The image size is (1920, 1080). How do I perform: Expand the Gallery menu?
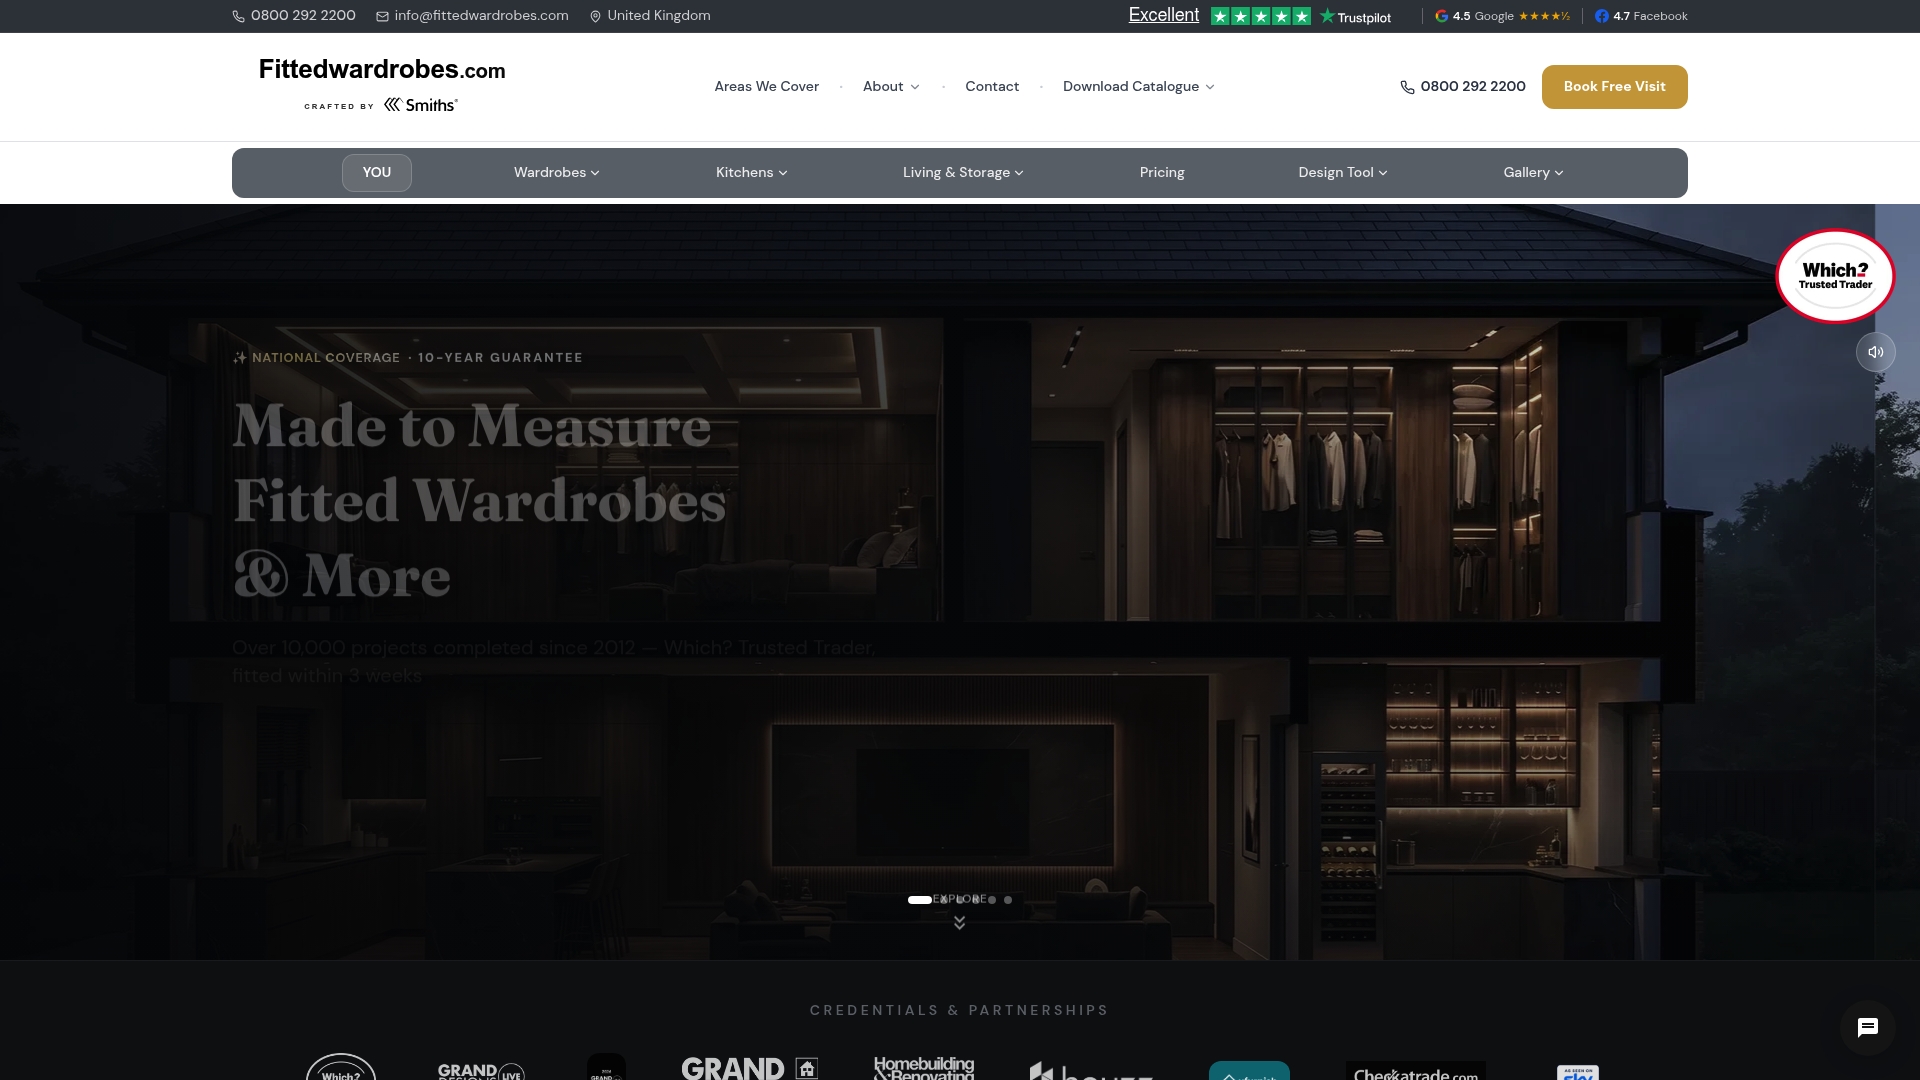click(x=1533, y=173)
